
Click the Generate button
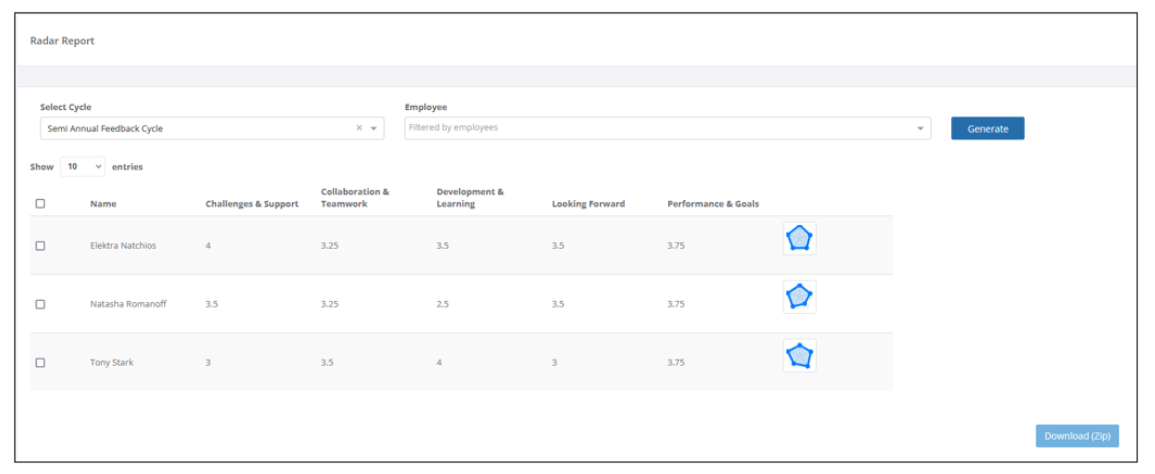987,128
